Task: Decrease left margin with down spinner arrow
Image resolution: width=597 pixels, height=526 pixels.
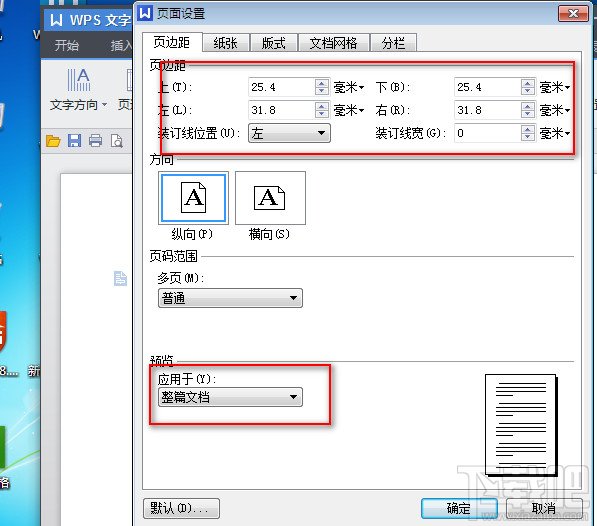Action: 322,115
